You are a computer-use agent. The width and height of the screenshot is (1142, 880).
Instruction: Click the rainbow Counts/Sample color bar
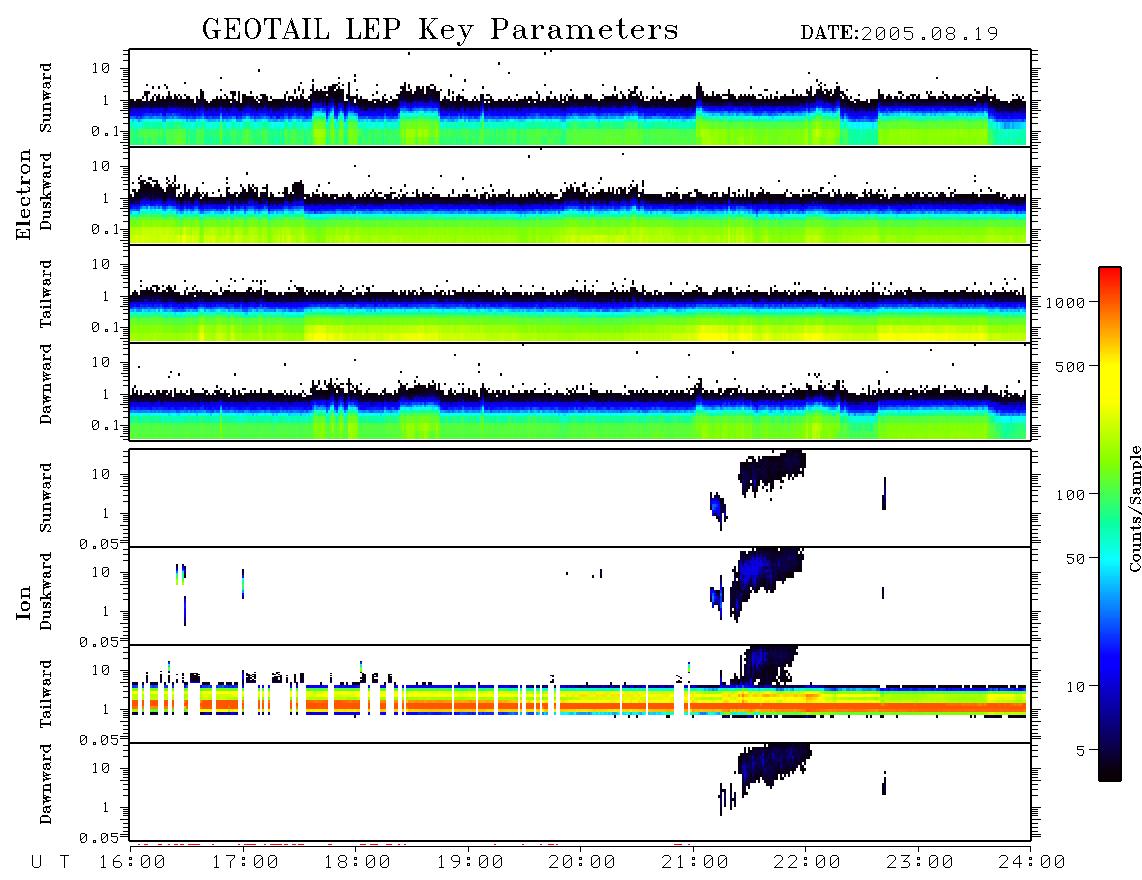[x=1109, y=524]
